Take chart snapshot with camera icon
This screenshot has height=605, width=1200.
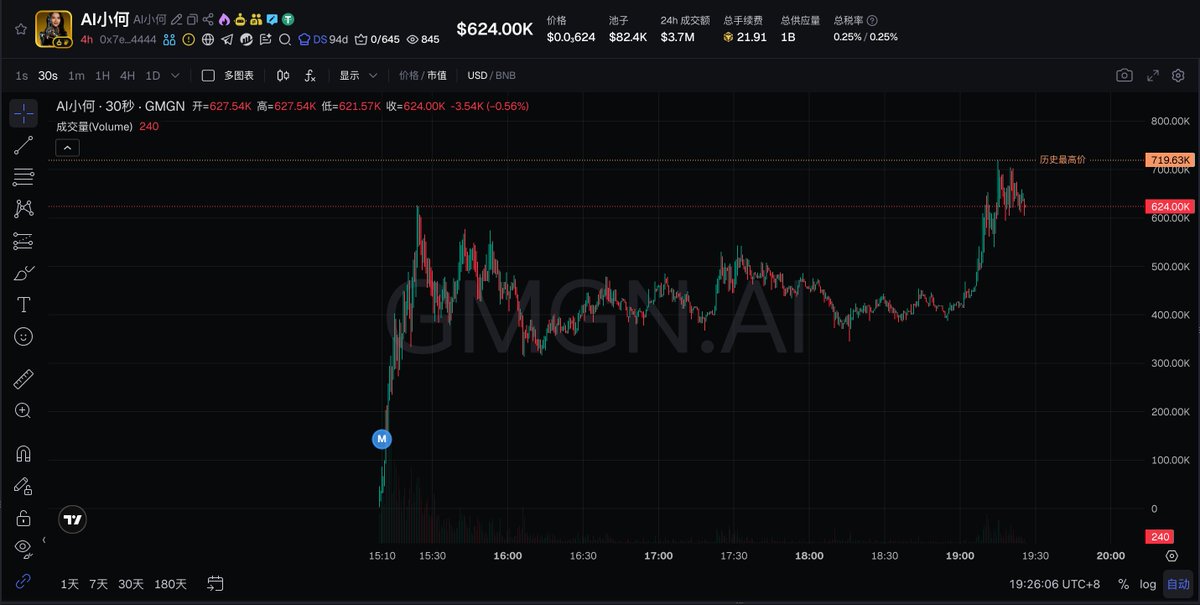pos(1125,76)
